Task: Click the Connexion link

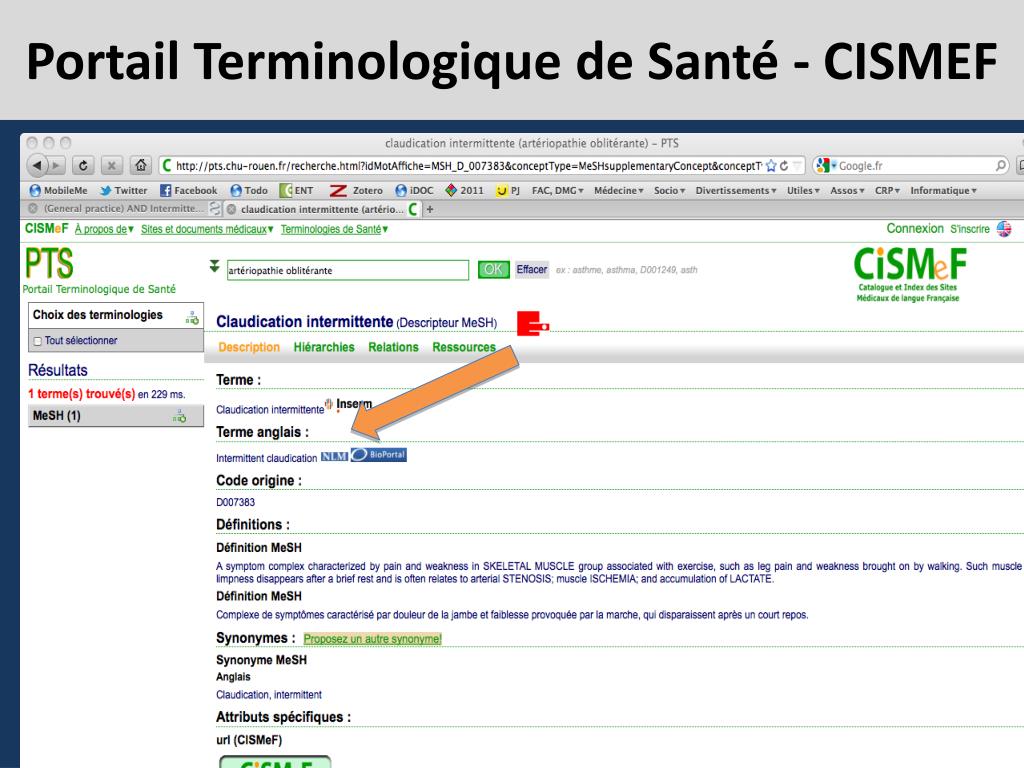Action: tap(915, 229)
